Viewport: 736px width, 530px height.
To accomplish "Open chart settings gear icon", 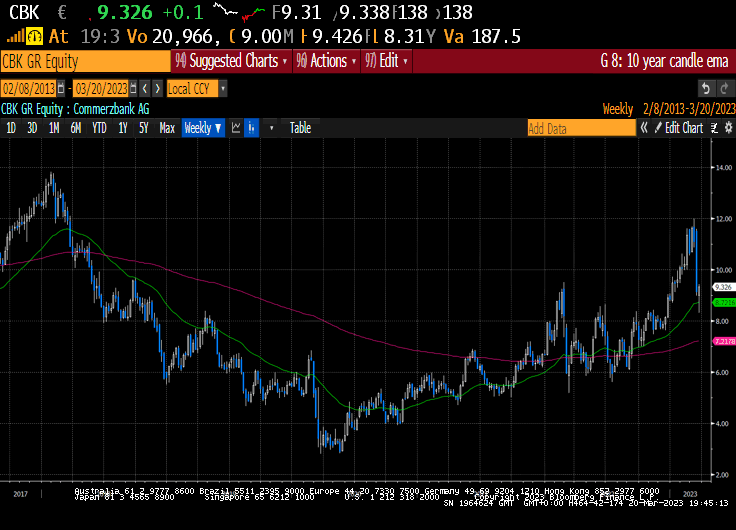I will tap(728, 128).
